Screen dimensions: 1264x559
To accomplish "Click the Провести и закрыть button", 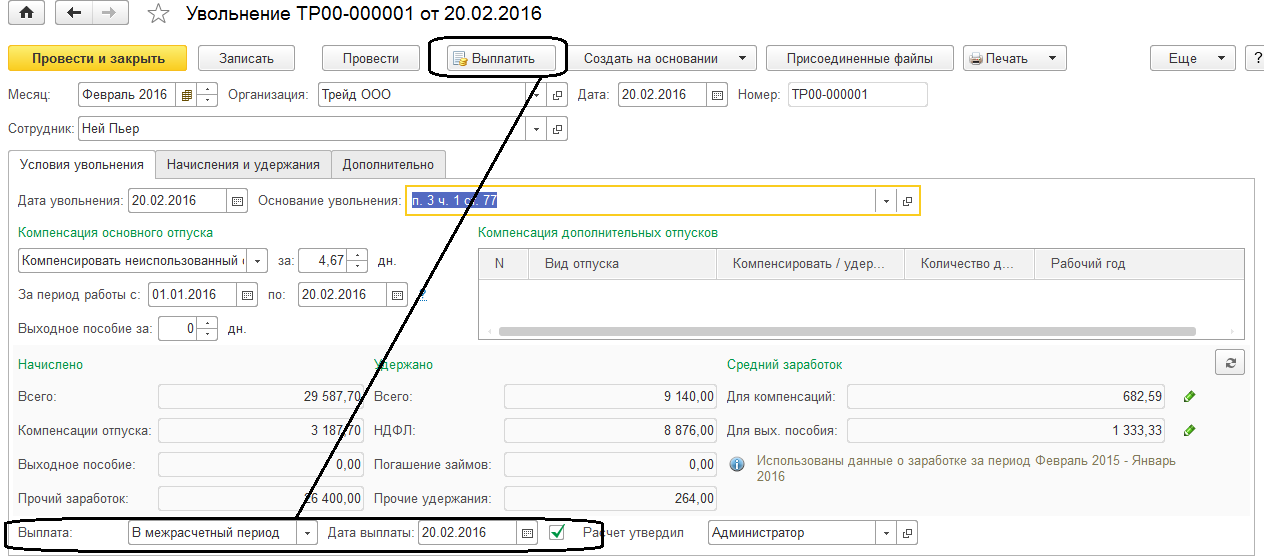I will (98, 58).
